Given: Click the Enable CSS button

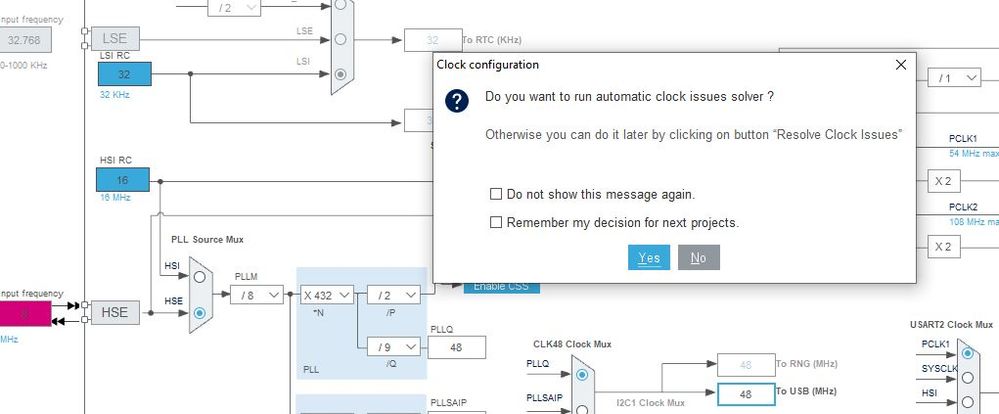Looking at the screenshot, I should pos(501,287).
